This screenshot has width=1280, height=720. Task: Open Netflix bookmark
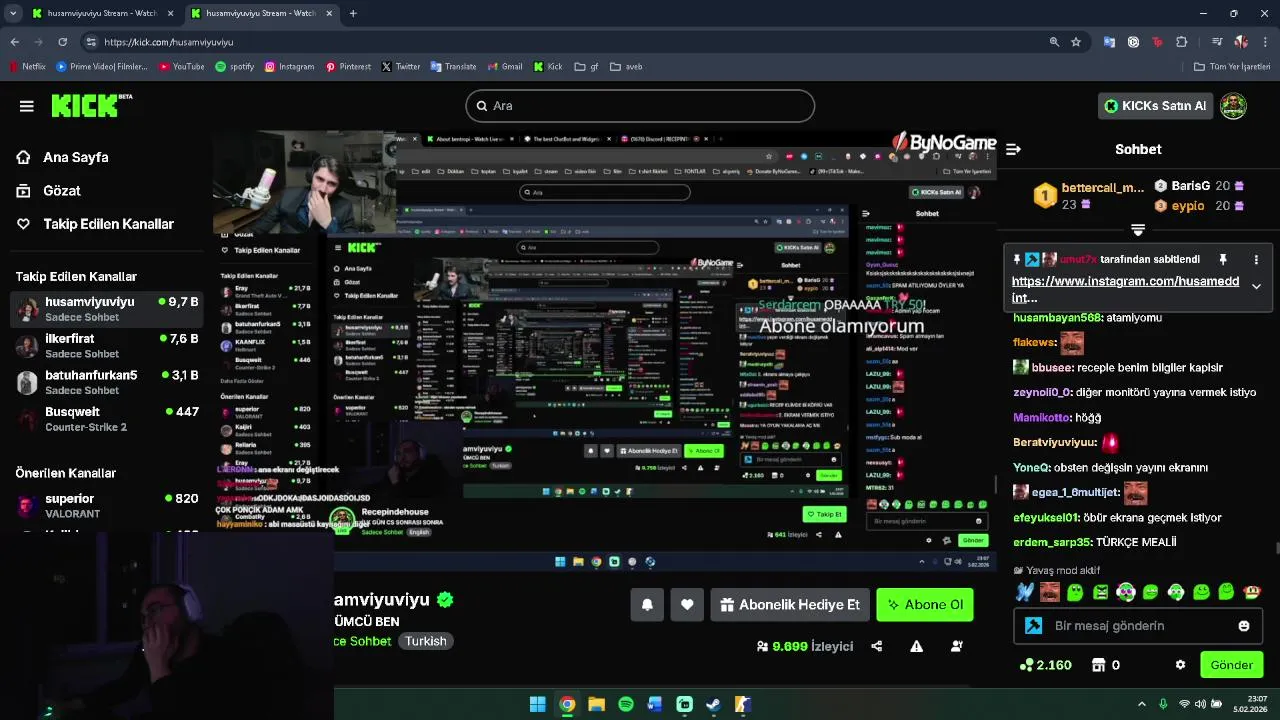click(28, 67)
